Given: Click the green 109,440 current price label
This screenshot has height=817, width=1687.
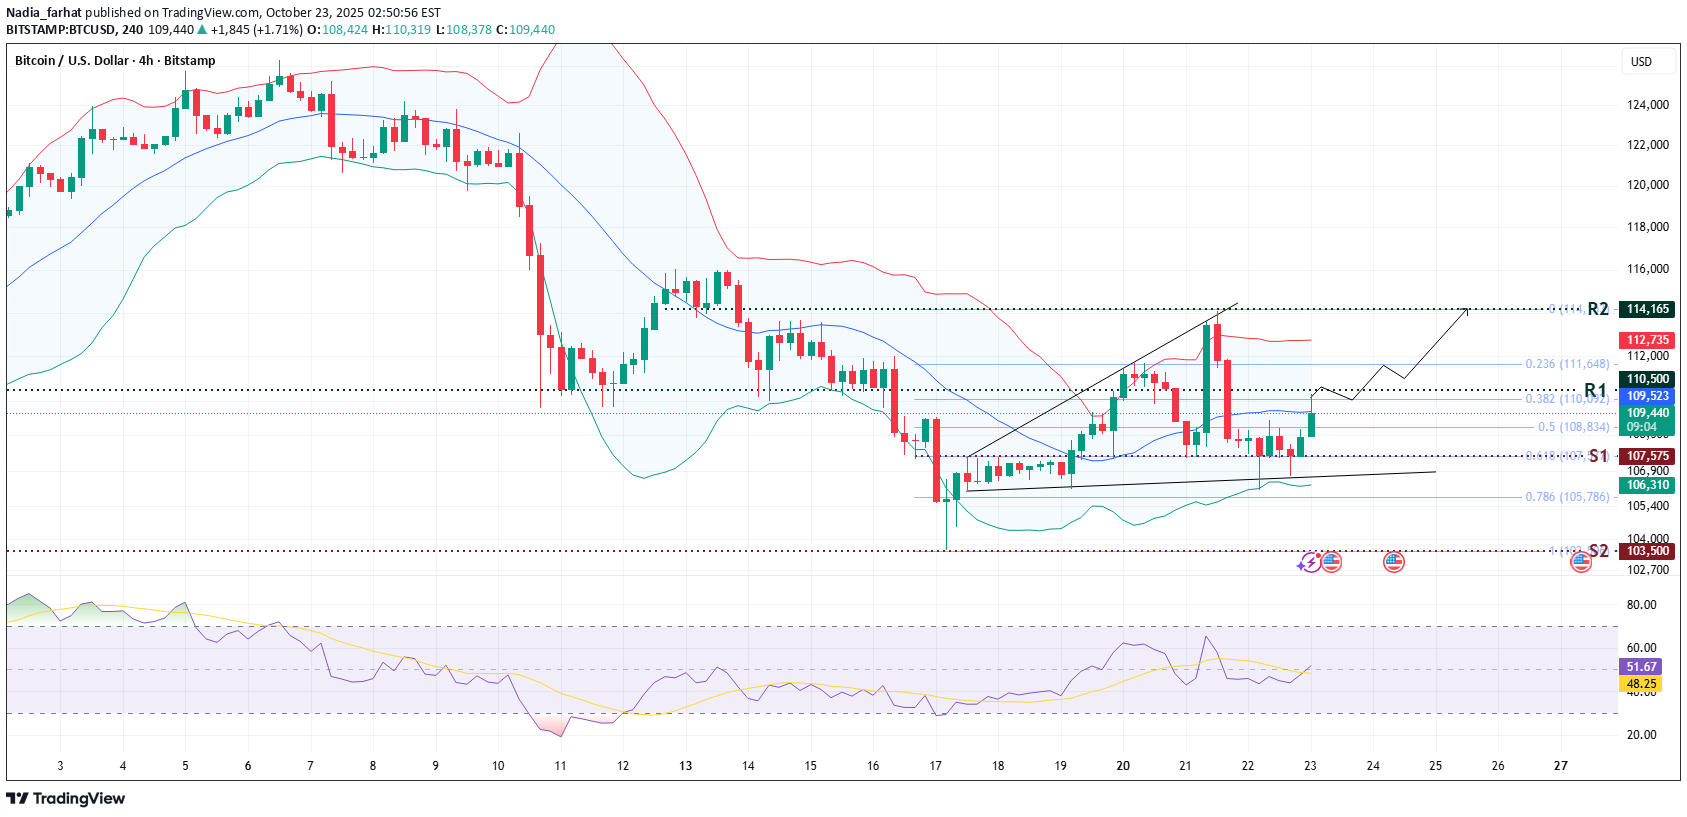Looking at the screenshot, I should [1647, 413].
